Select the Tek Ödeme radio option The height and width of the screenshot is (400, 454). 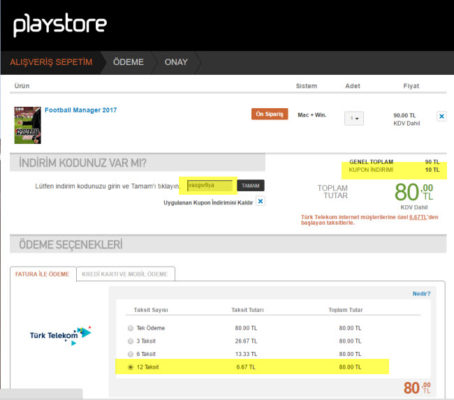[130, 328]
